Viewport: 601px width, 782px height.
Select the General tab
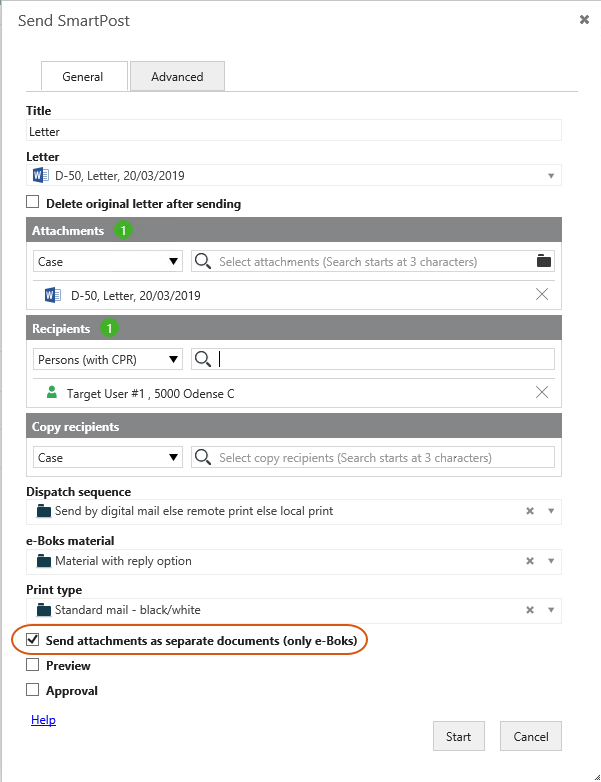point(84,76)
